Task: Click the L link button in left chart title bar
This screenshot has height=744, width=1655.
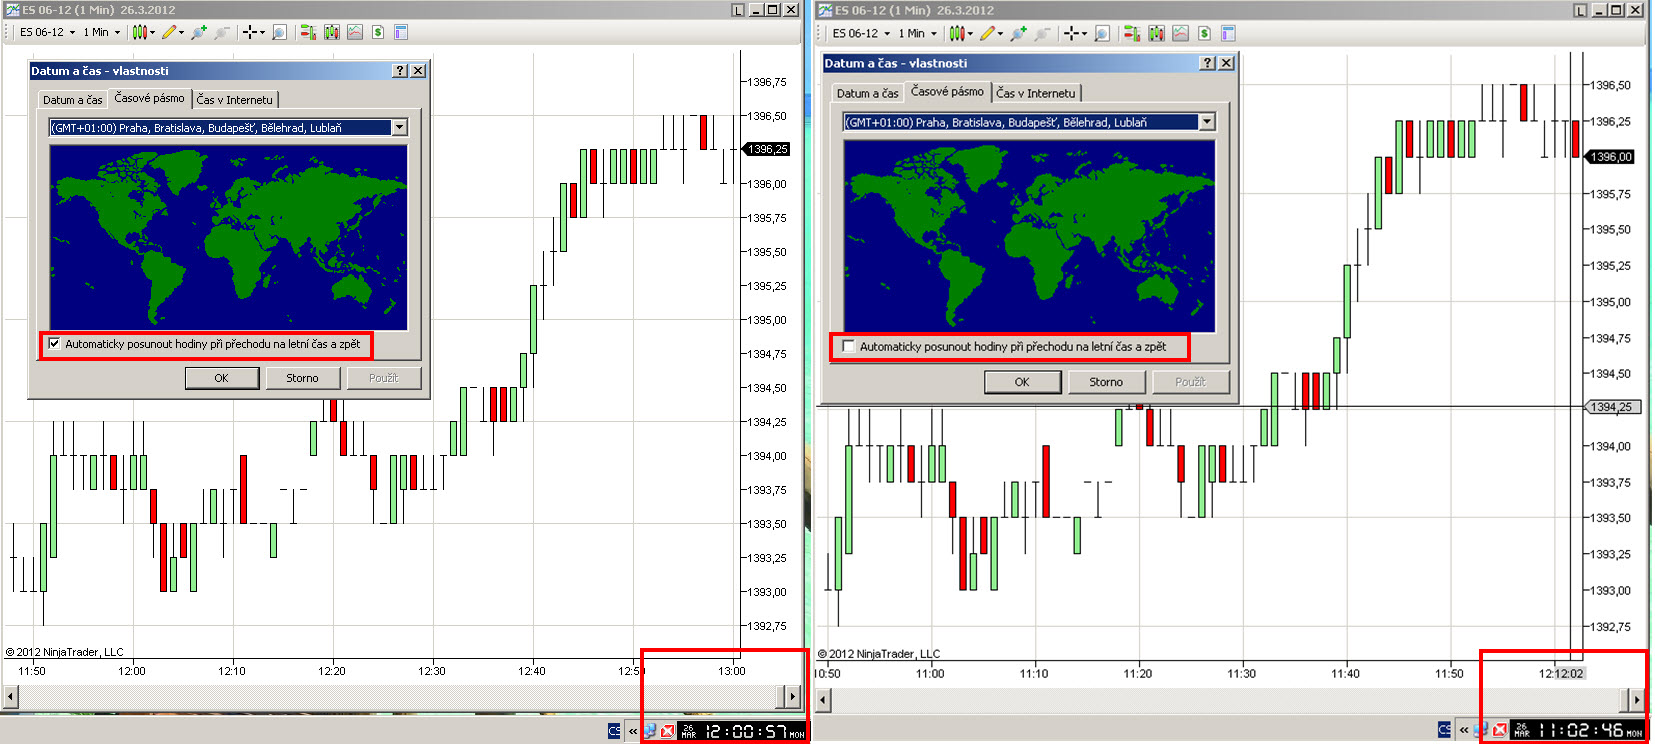Action: tap(738, 10)
